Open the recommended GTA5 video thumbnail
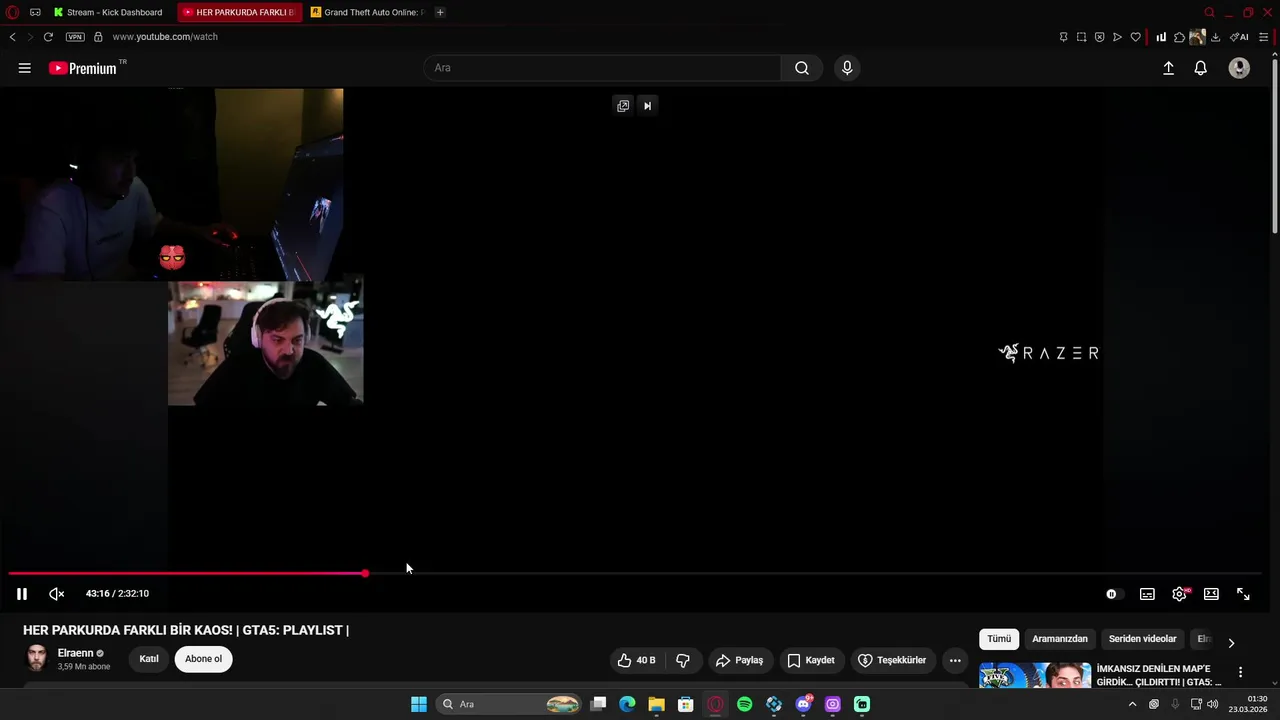Image resolution: width=1280 pixels, height=720 pixels. click(x=1035, y=675)
